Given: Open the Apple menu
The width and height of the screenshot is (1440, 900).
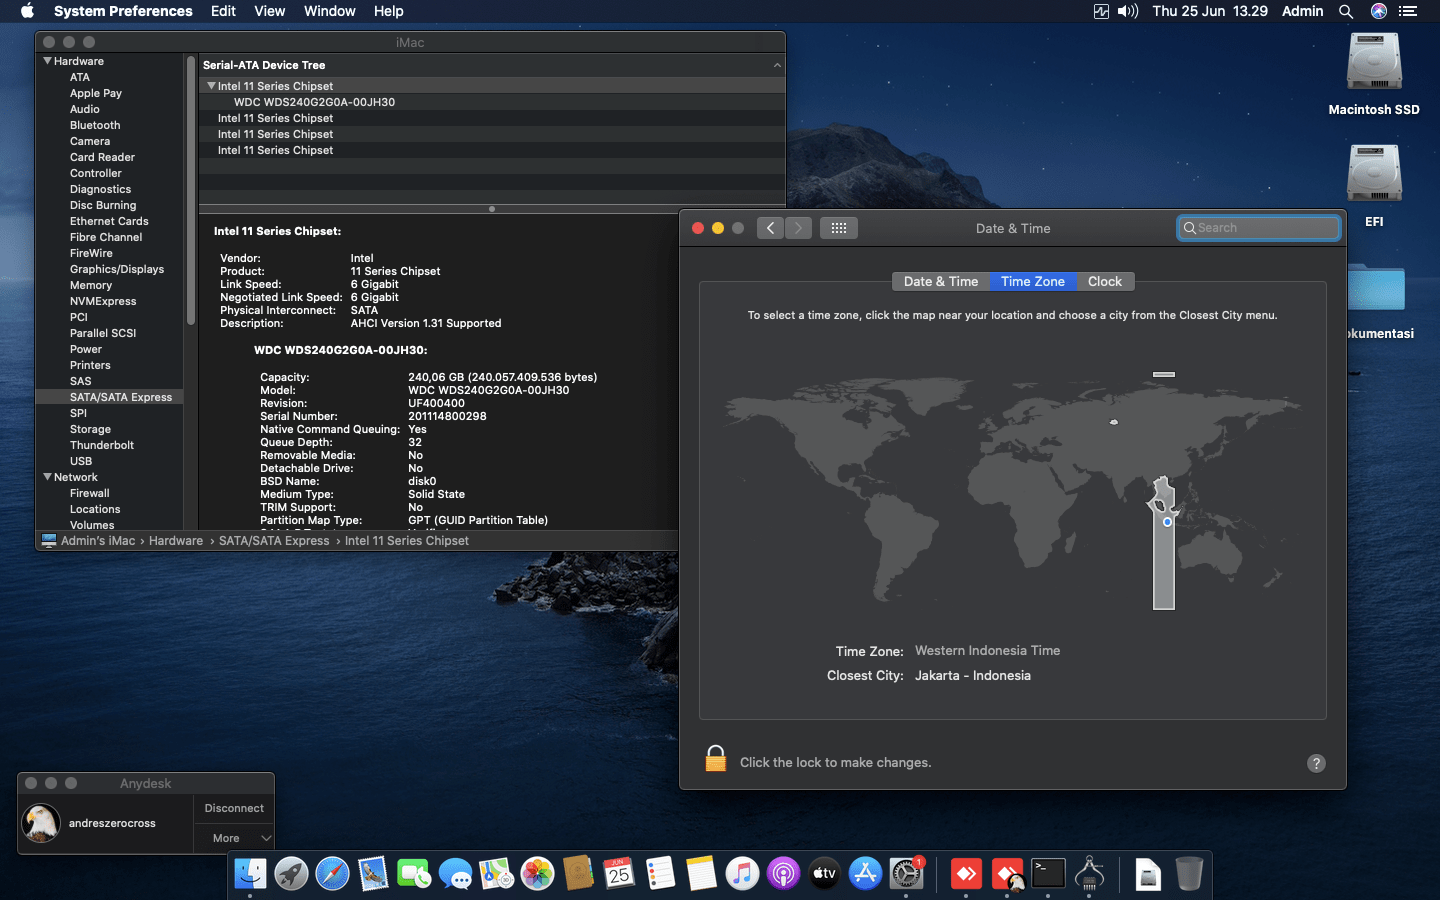Looking at the screenshot, I should [27, 11].
